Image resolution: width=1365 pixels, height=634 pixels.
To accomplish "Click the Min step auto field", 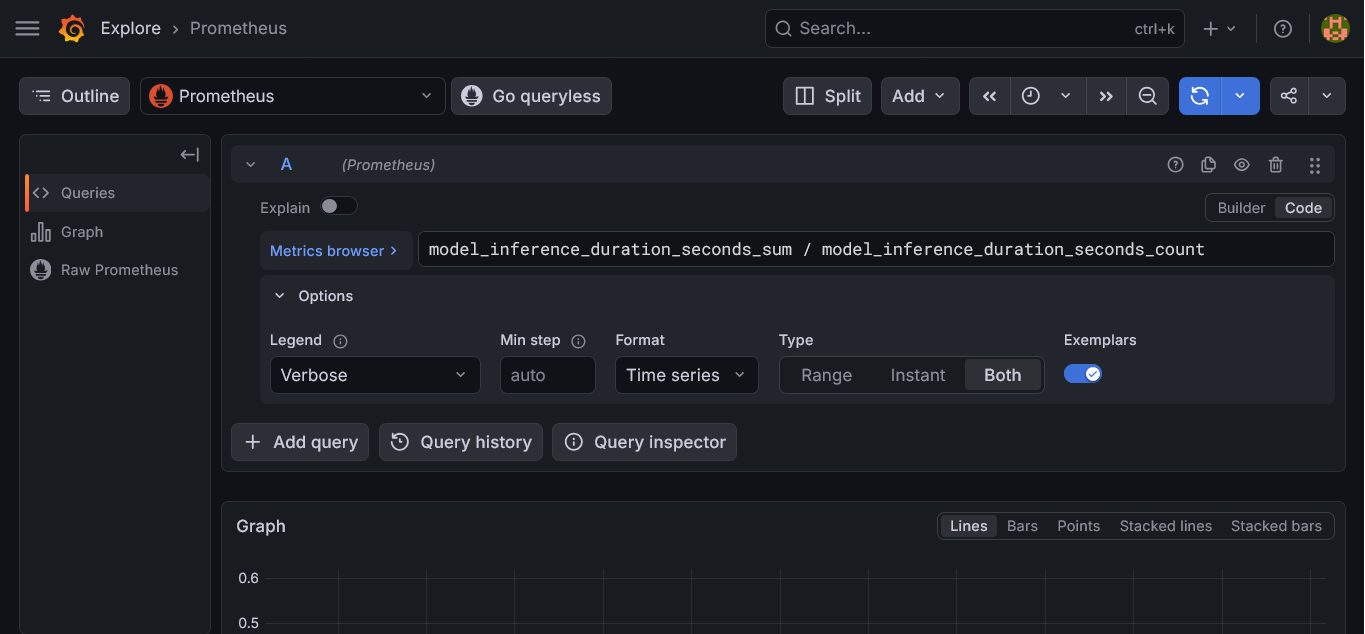I will point(548,375).
